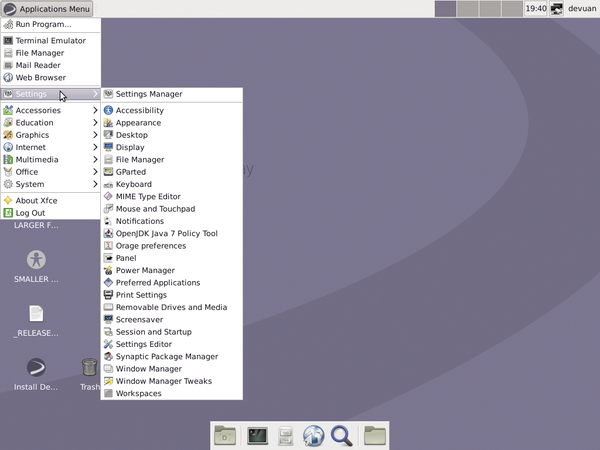The image size is (600, 450).
Task: Click the devuan user button
Action: pos(582,8)
